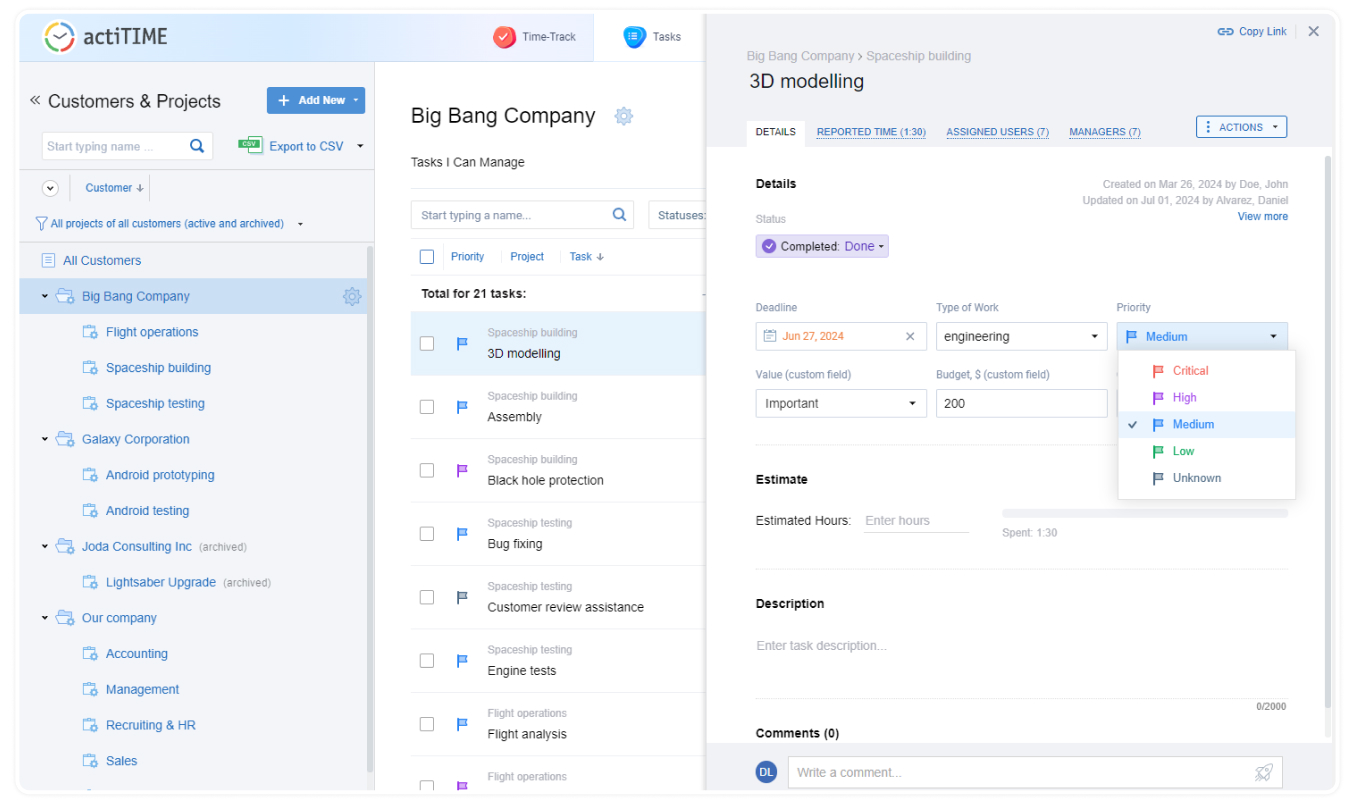The width and height of the screenshot is (1355, 804).
Task: Open gear icon on Big Bang Company tree row
Action: click(352, 296)
